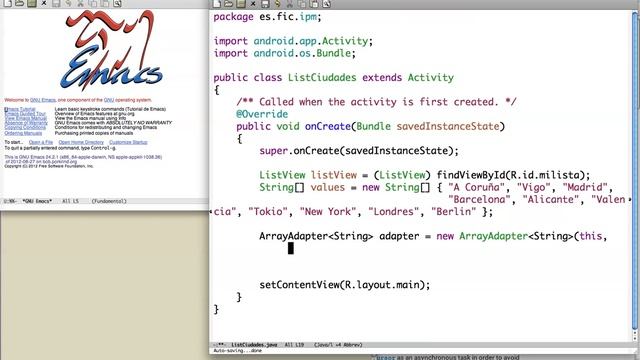The image size is (640, 360).
Task: Click 'Auto-saving...done' echo area message
Action: (x=238, y=351)
